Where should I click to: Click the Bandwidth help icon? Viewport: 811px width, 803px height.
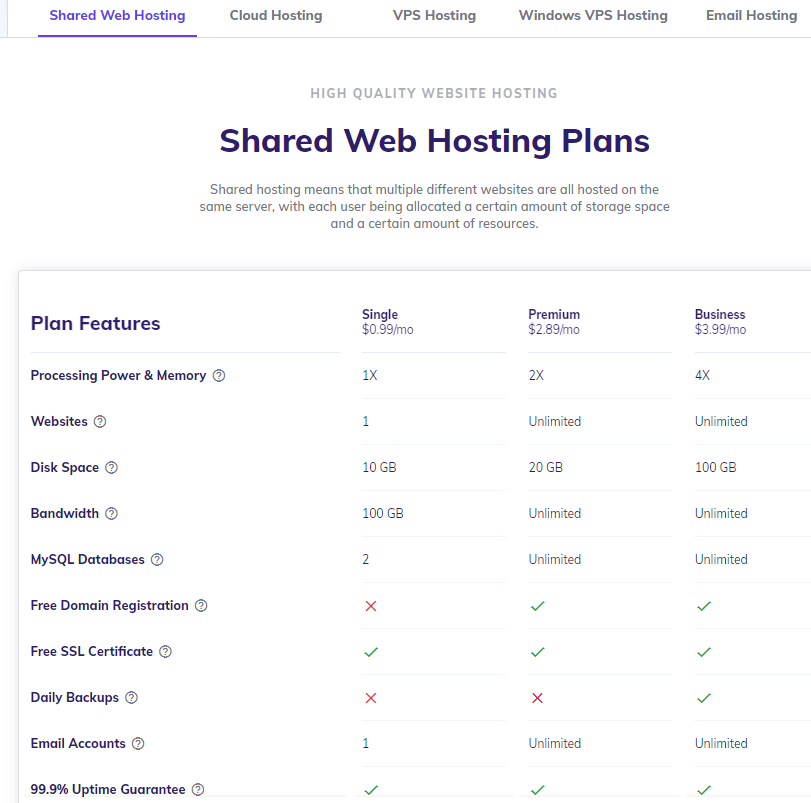coord(111,513)
